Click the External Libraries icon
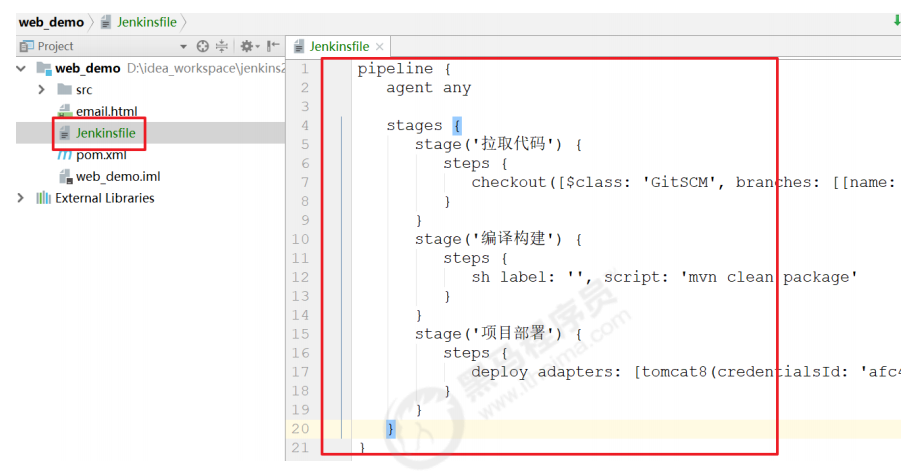The width and height of the screenshot is (919, 472). pyautogui.click(x=43, y=198)
